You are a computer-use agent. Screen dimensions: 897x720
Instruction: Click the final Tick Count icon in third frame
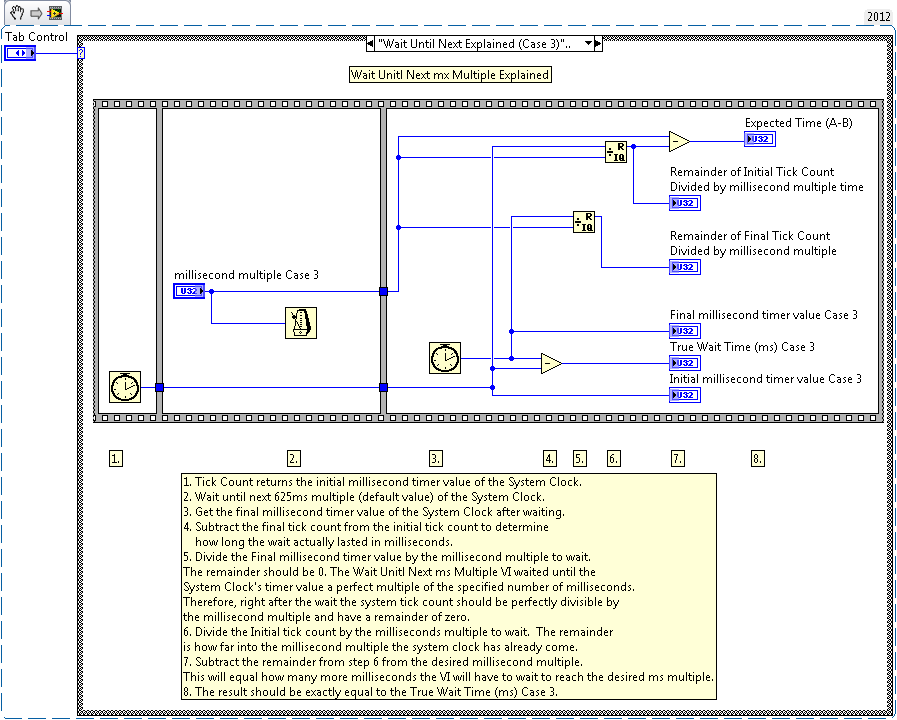(x=445, y=358)
